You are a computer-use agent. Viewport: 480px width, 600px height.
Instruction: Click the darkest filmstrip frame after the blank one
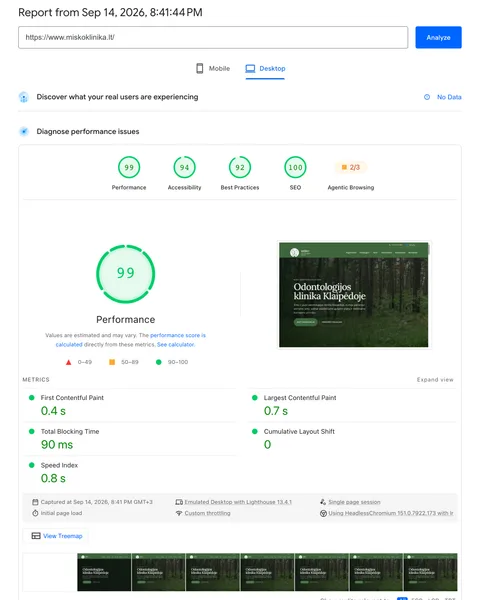(x=104, y=572)
